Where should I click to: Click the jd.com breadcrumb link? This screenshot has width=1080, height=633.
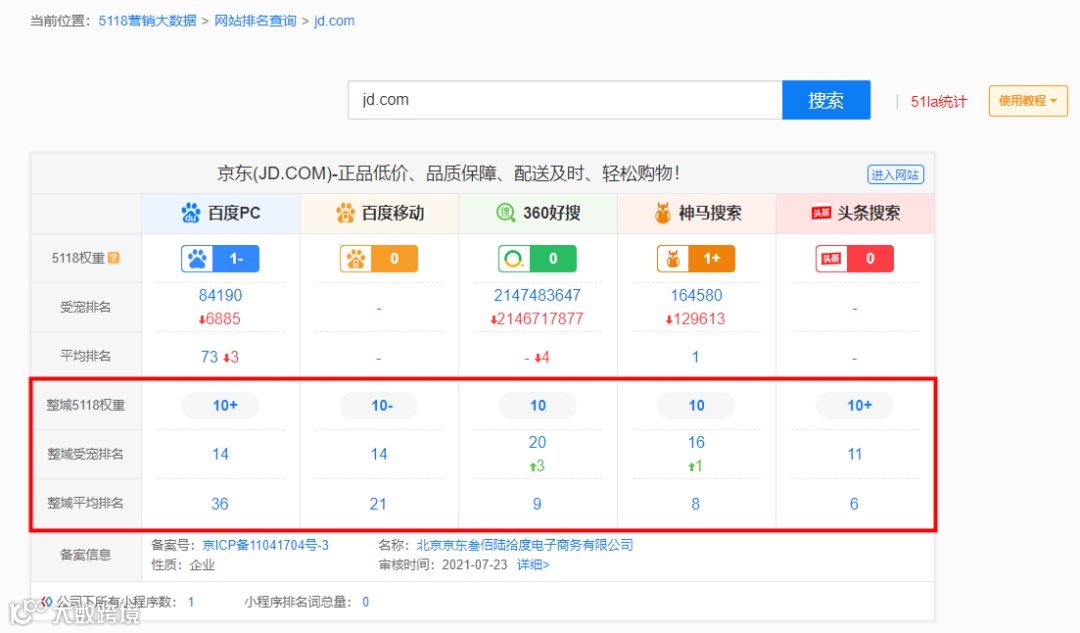click(334, 21)
